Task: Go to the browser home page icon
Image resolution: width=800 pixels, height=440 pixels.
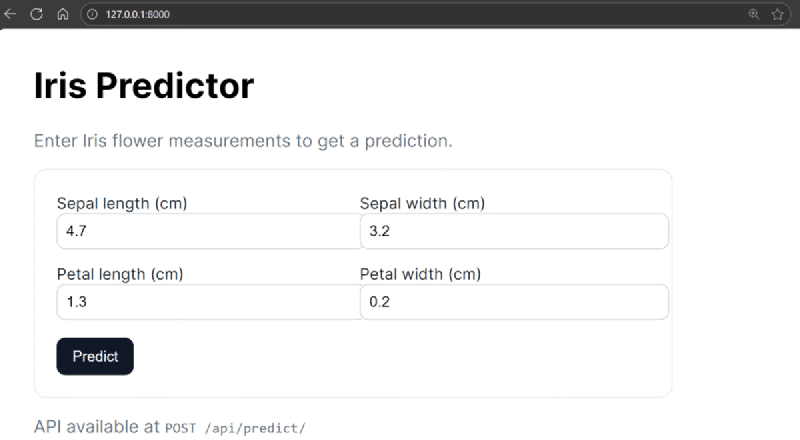Action: pos(62,14)
